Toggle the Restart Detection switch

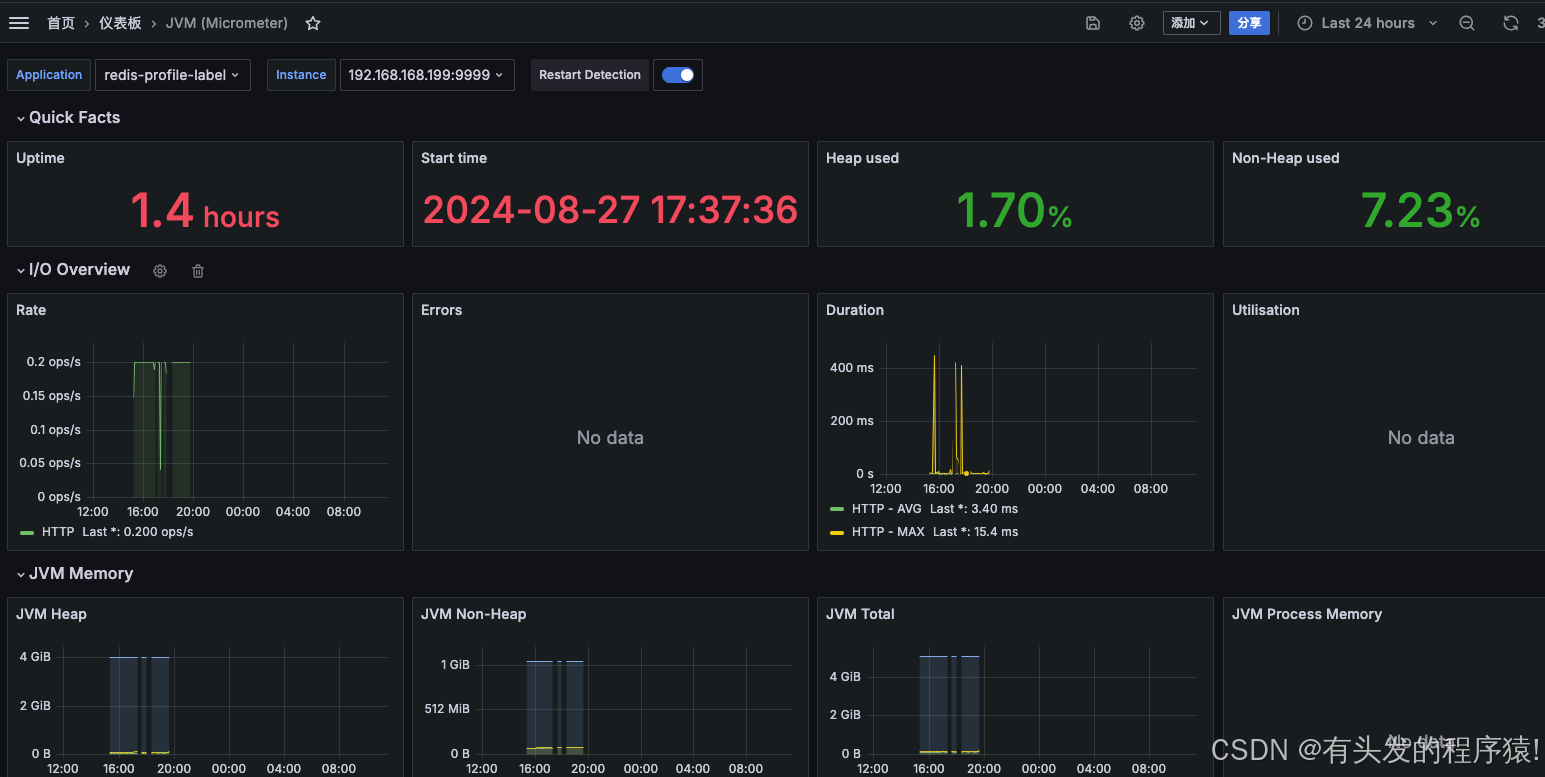tap(678, 75)
